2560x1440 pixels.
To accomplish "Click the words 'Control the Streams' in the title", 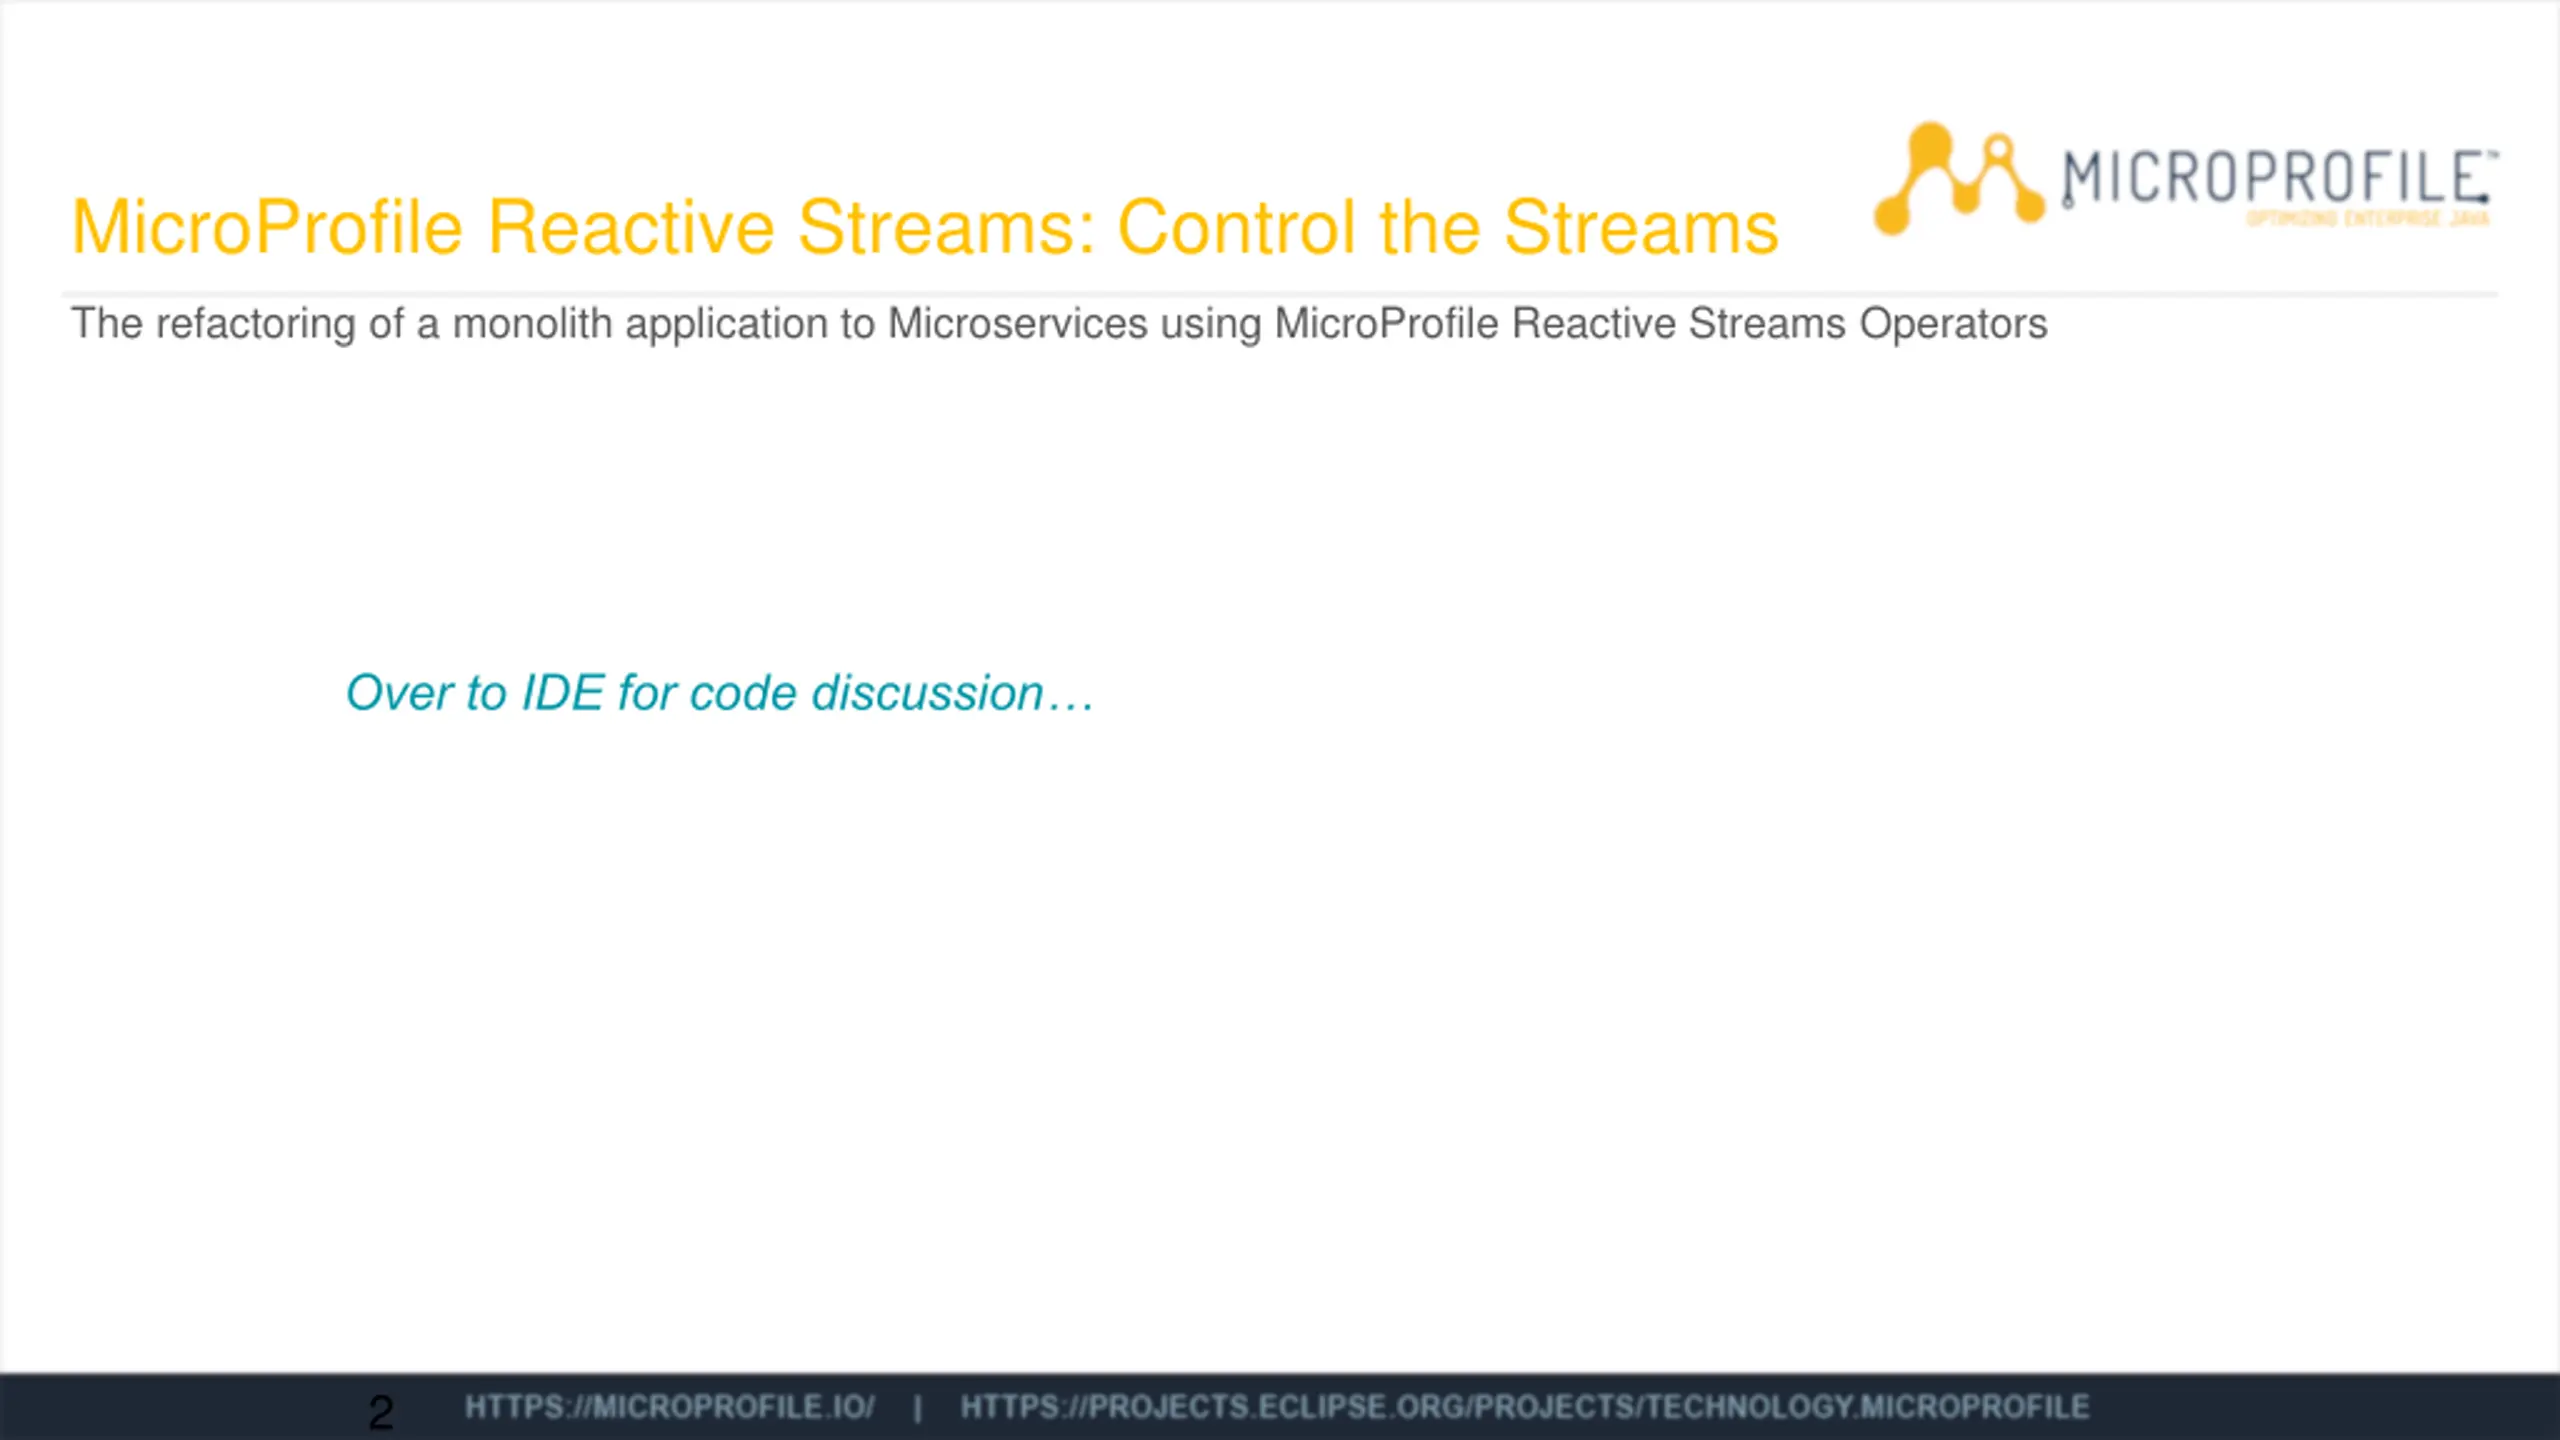I will tap(1447, 228).
